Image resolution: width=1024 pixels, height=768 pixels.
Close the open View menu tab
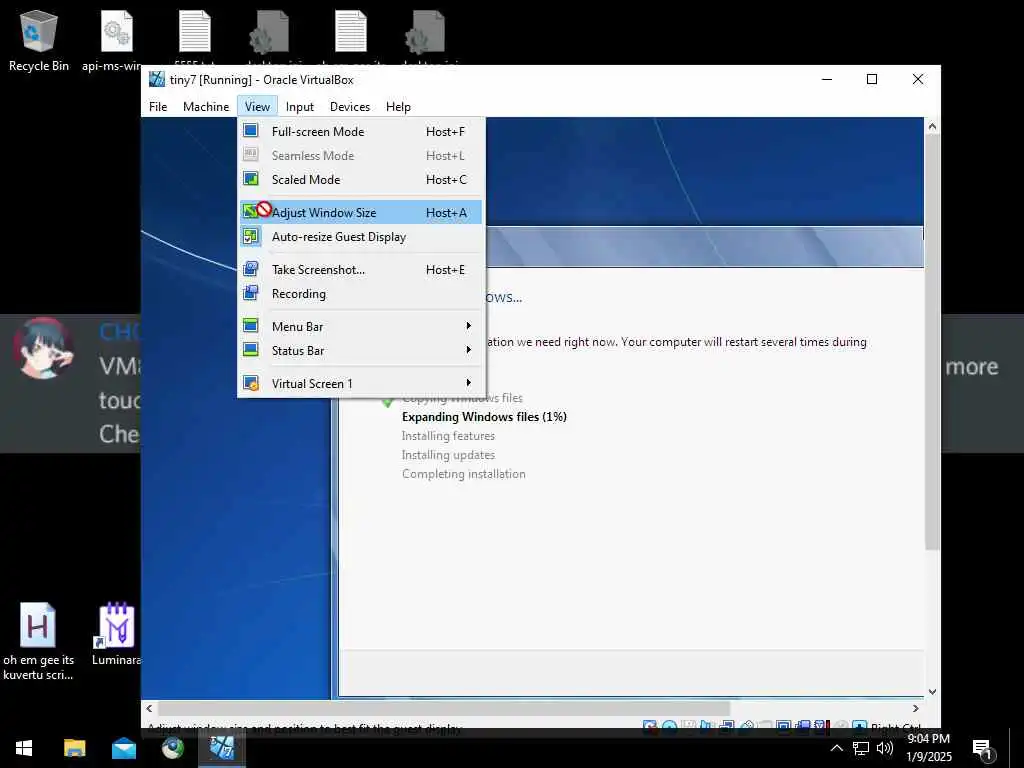coord(257,106)
